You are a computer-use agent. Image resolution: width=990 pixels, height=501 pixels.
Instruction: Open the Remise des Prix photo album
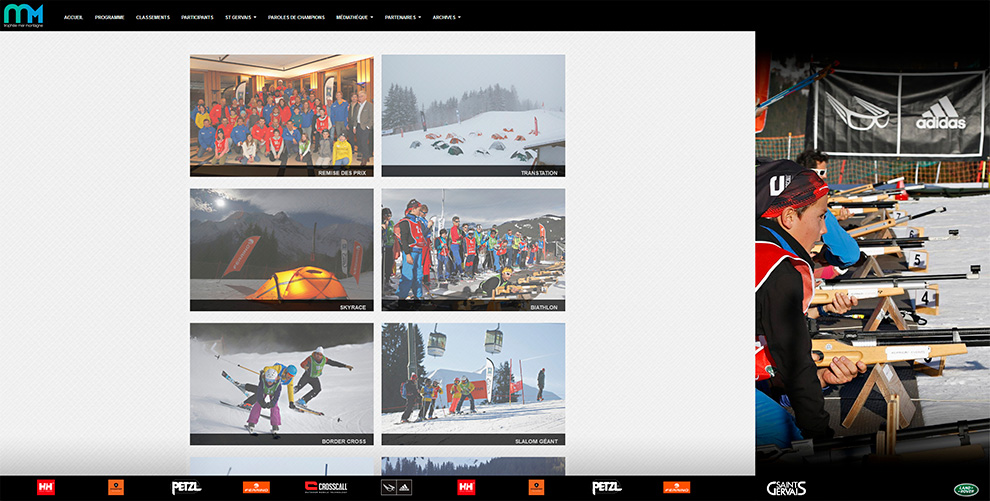tap(281, 115)
